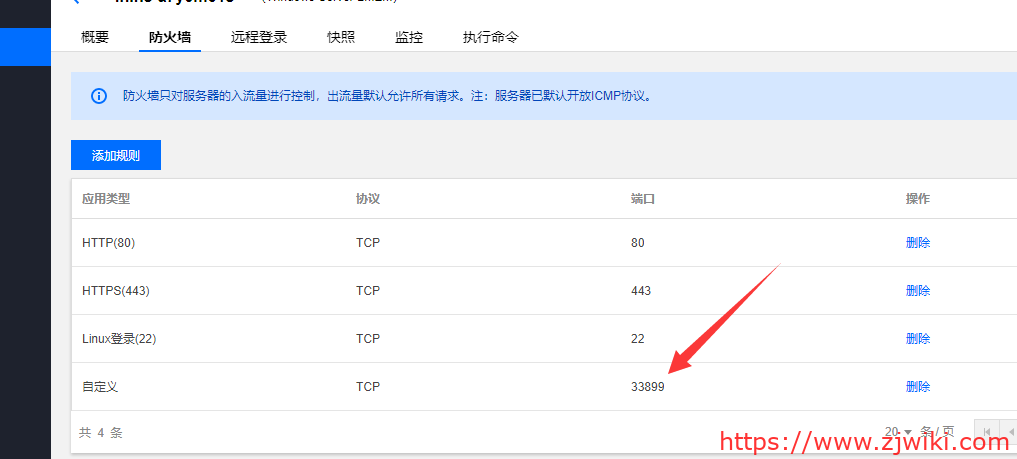Go to the first page of results
1017x459 pixels.
click(987, 432)
